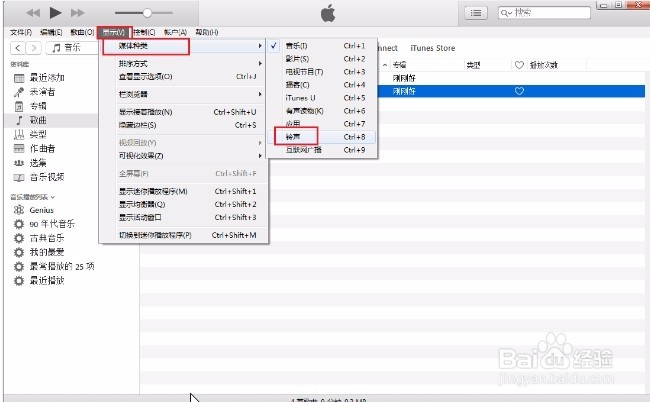Open 类型 in the sidebar

point(38,134)
